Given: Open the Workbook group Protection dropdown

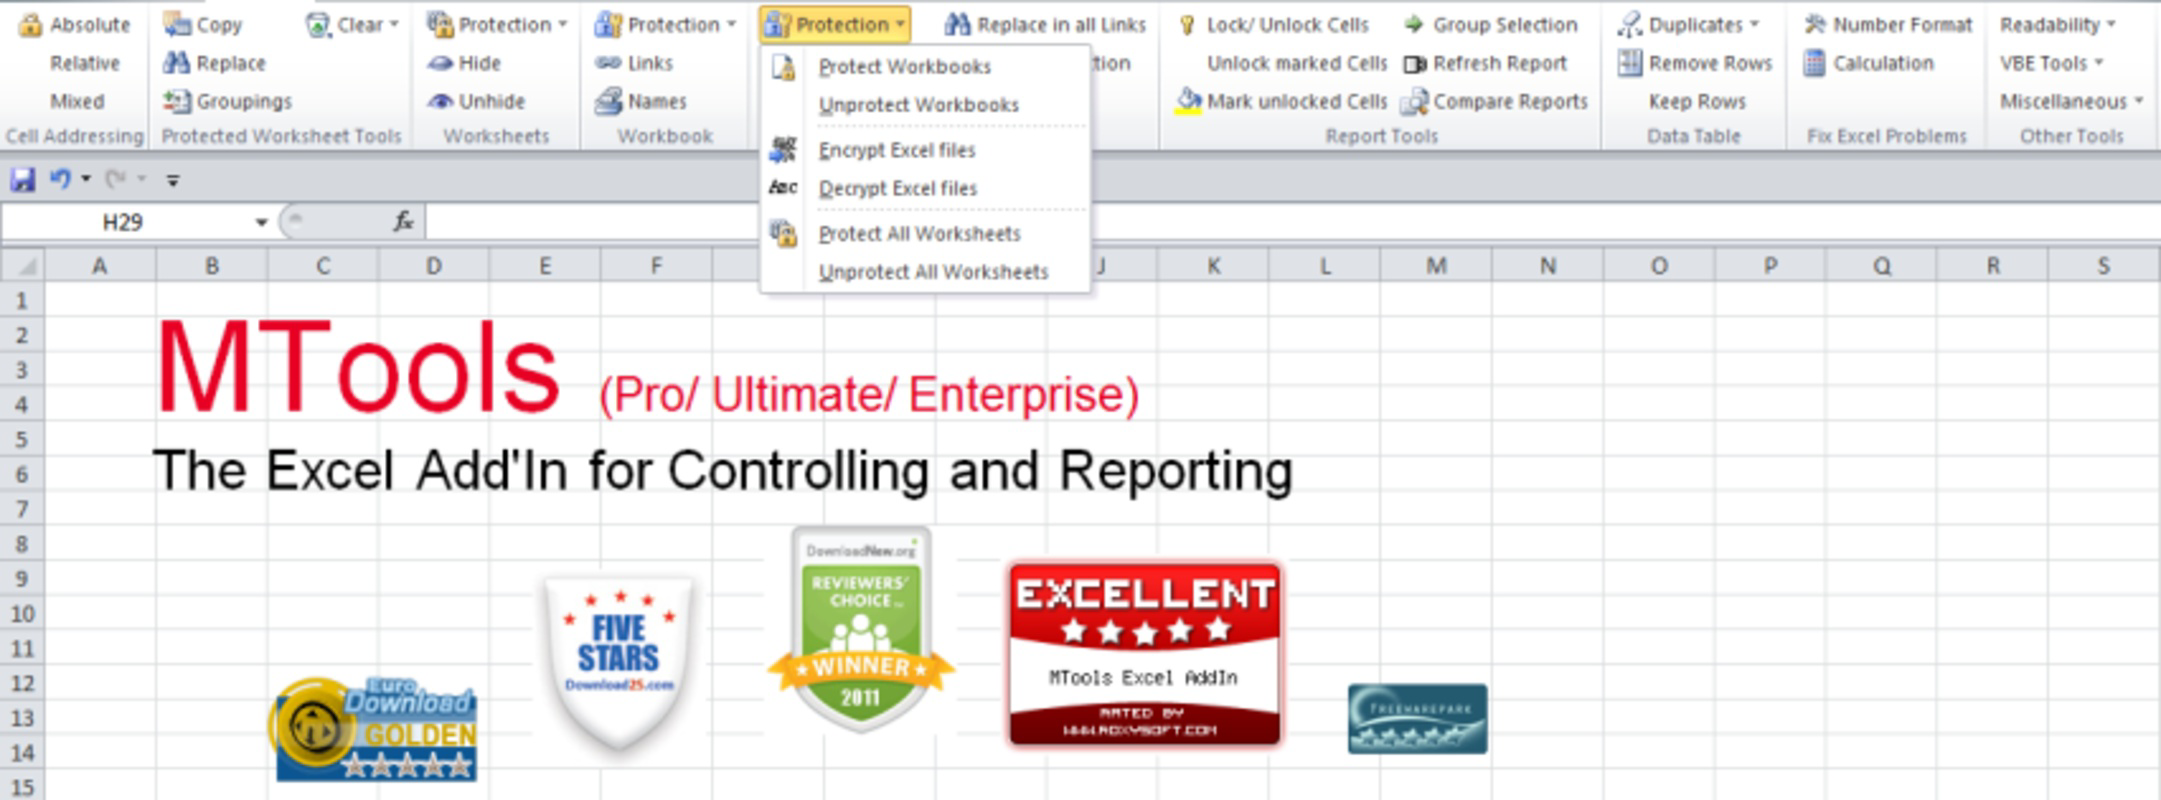Looking at the screenshot, I should 665,24.
